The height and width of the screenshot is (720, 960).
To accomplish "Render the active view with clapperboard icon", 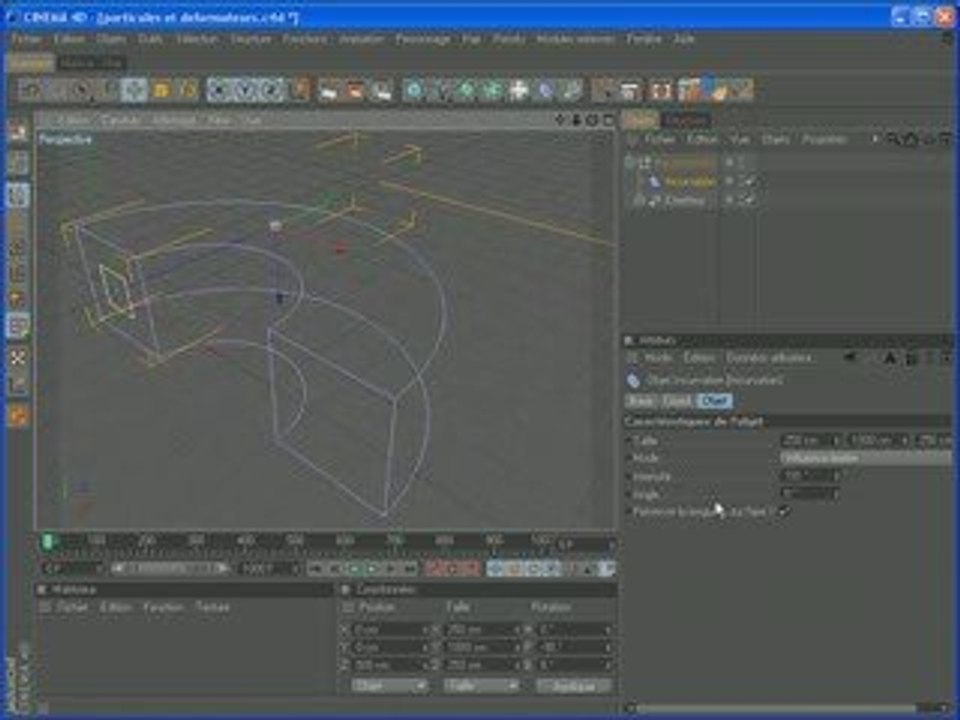I will pos(329,91).
